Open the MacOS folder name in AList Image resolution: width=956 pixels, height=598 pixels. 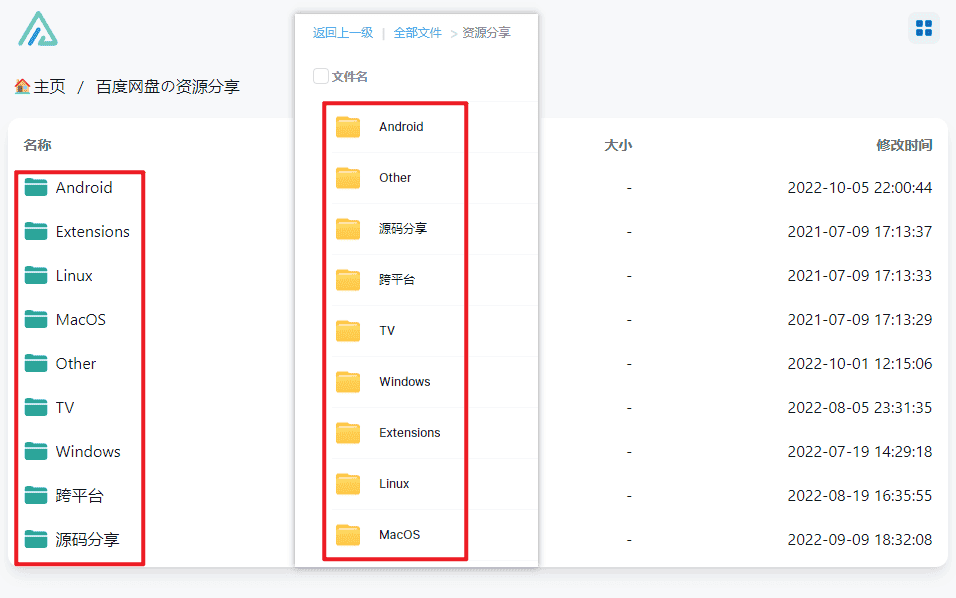coord(80,319)
